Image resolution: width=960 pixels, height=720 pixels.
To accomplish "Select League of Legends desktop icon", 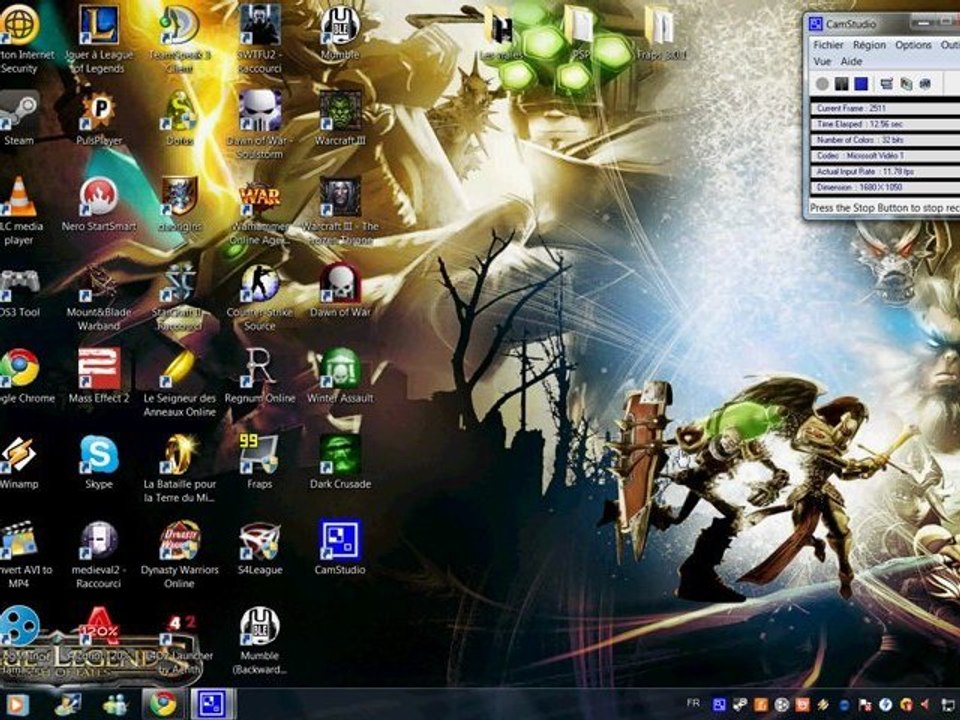I will 99,40.
